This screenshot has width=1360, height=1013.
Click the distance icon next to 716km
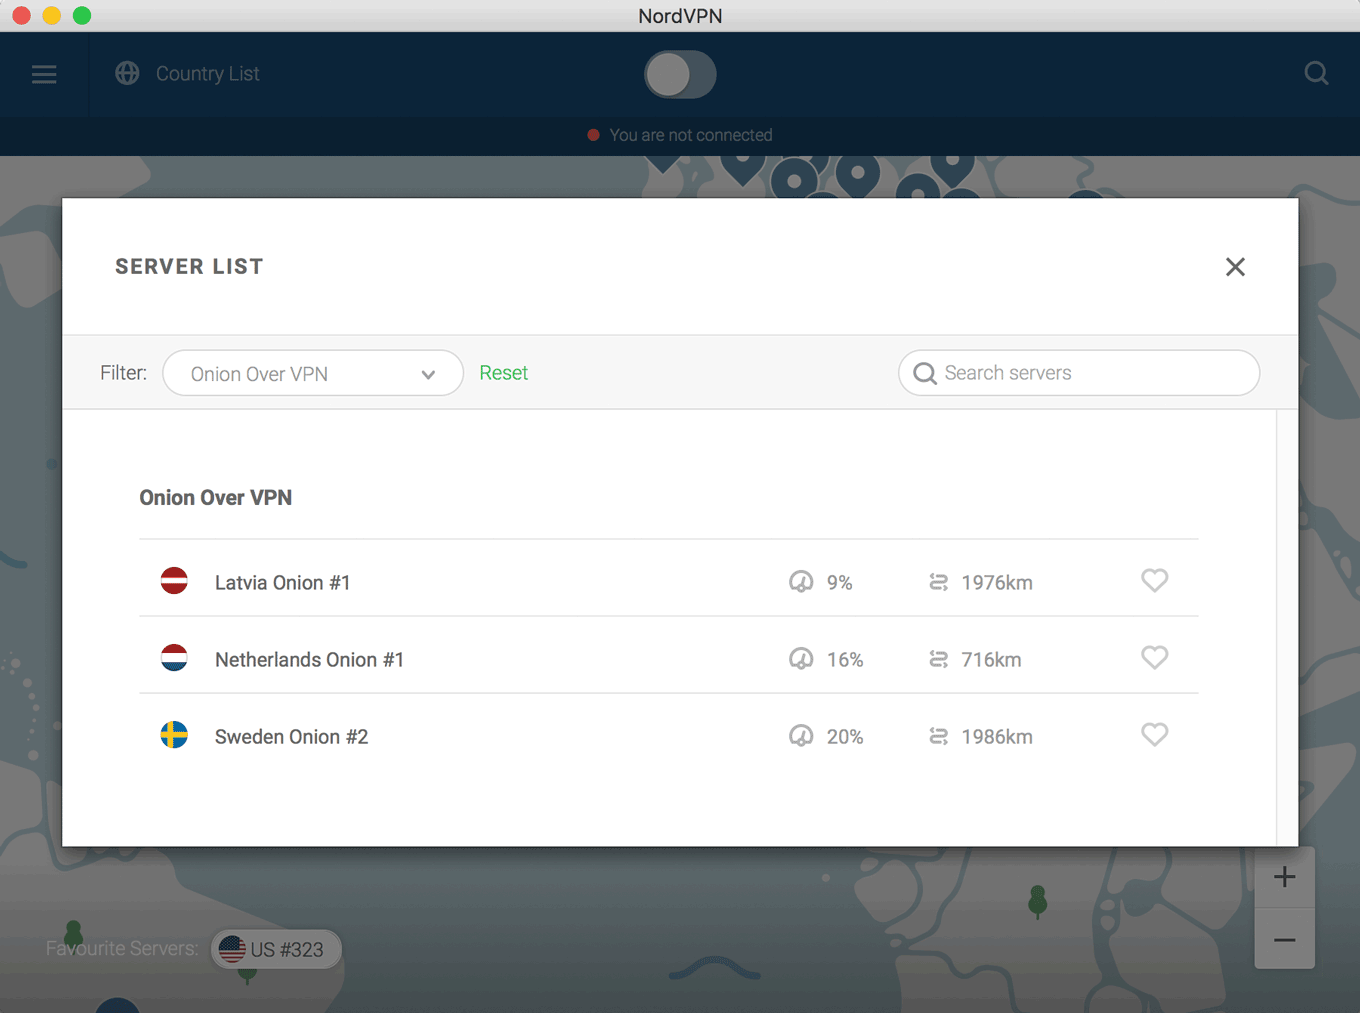click(938, 659)
